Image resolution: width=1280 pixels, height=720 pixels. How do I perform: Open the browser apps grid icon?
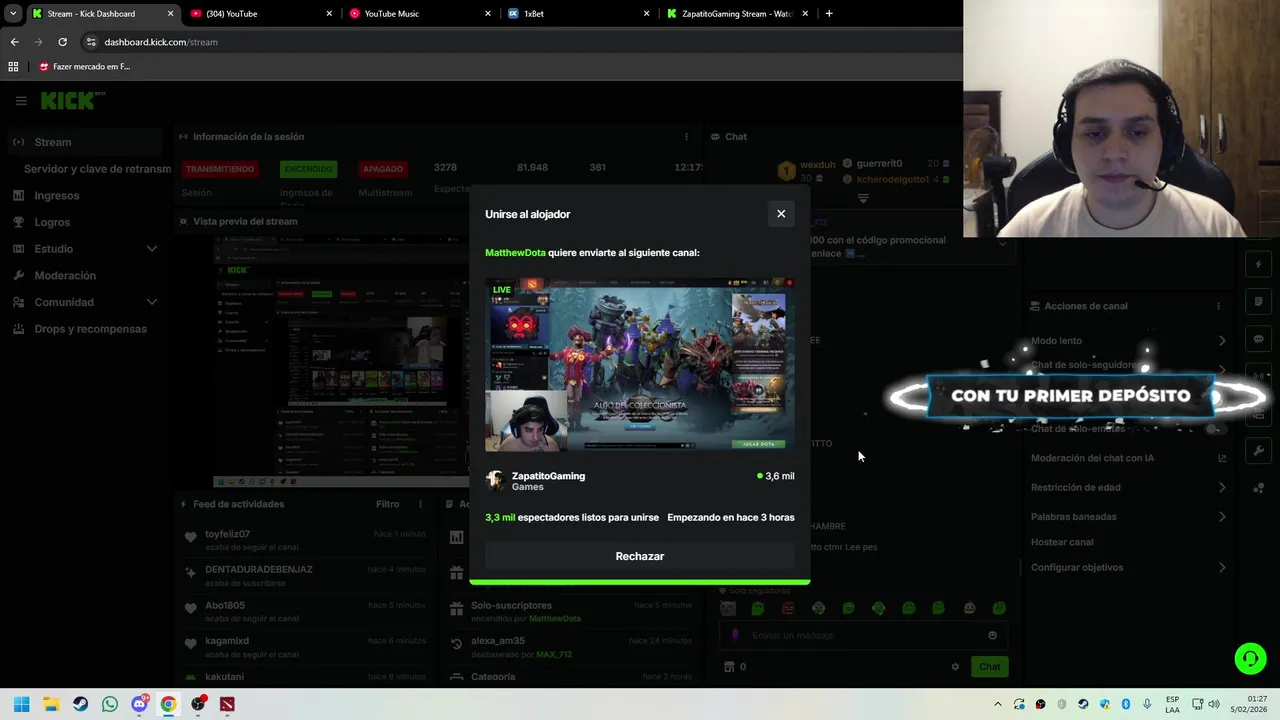[13, 67]
